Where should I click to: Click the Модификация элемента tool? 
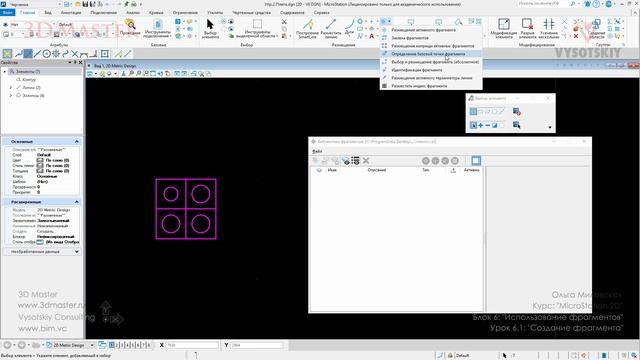click(504, 29)
